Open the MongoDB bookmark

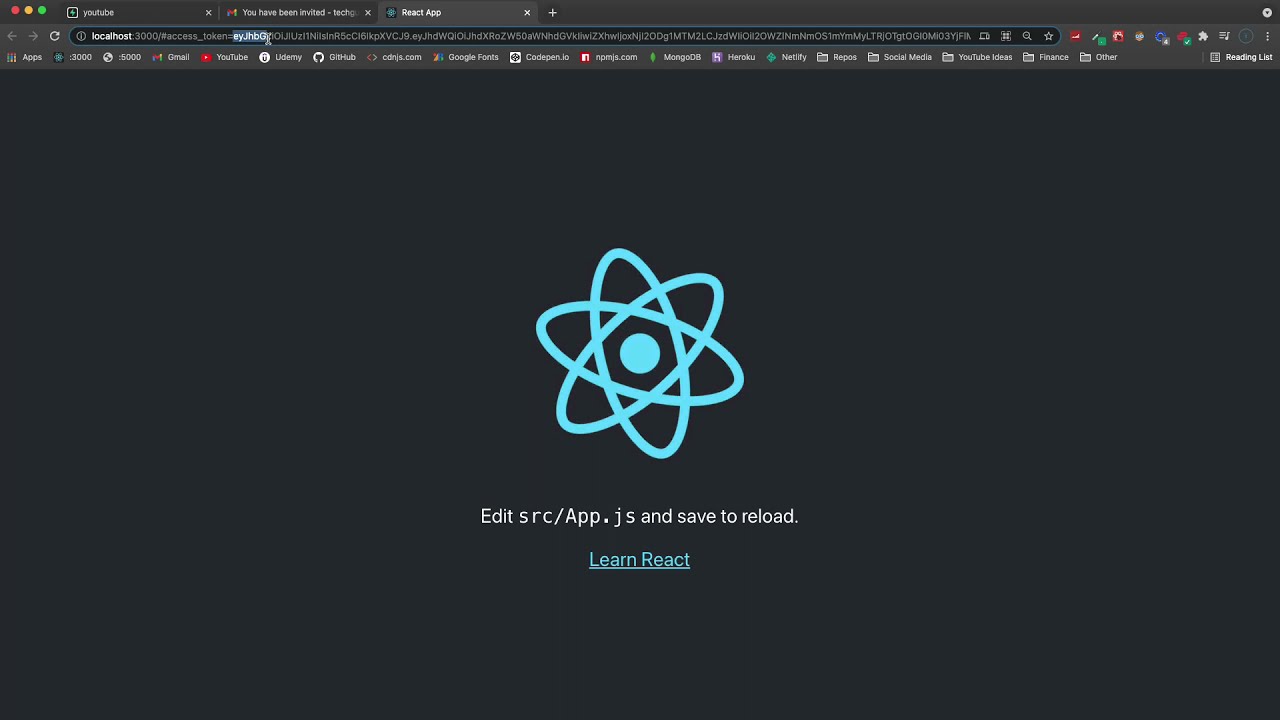pos(675,57)
